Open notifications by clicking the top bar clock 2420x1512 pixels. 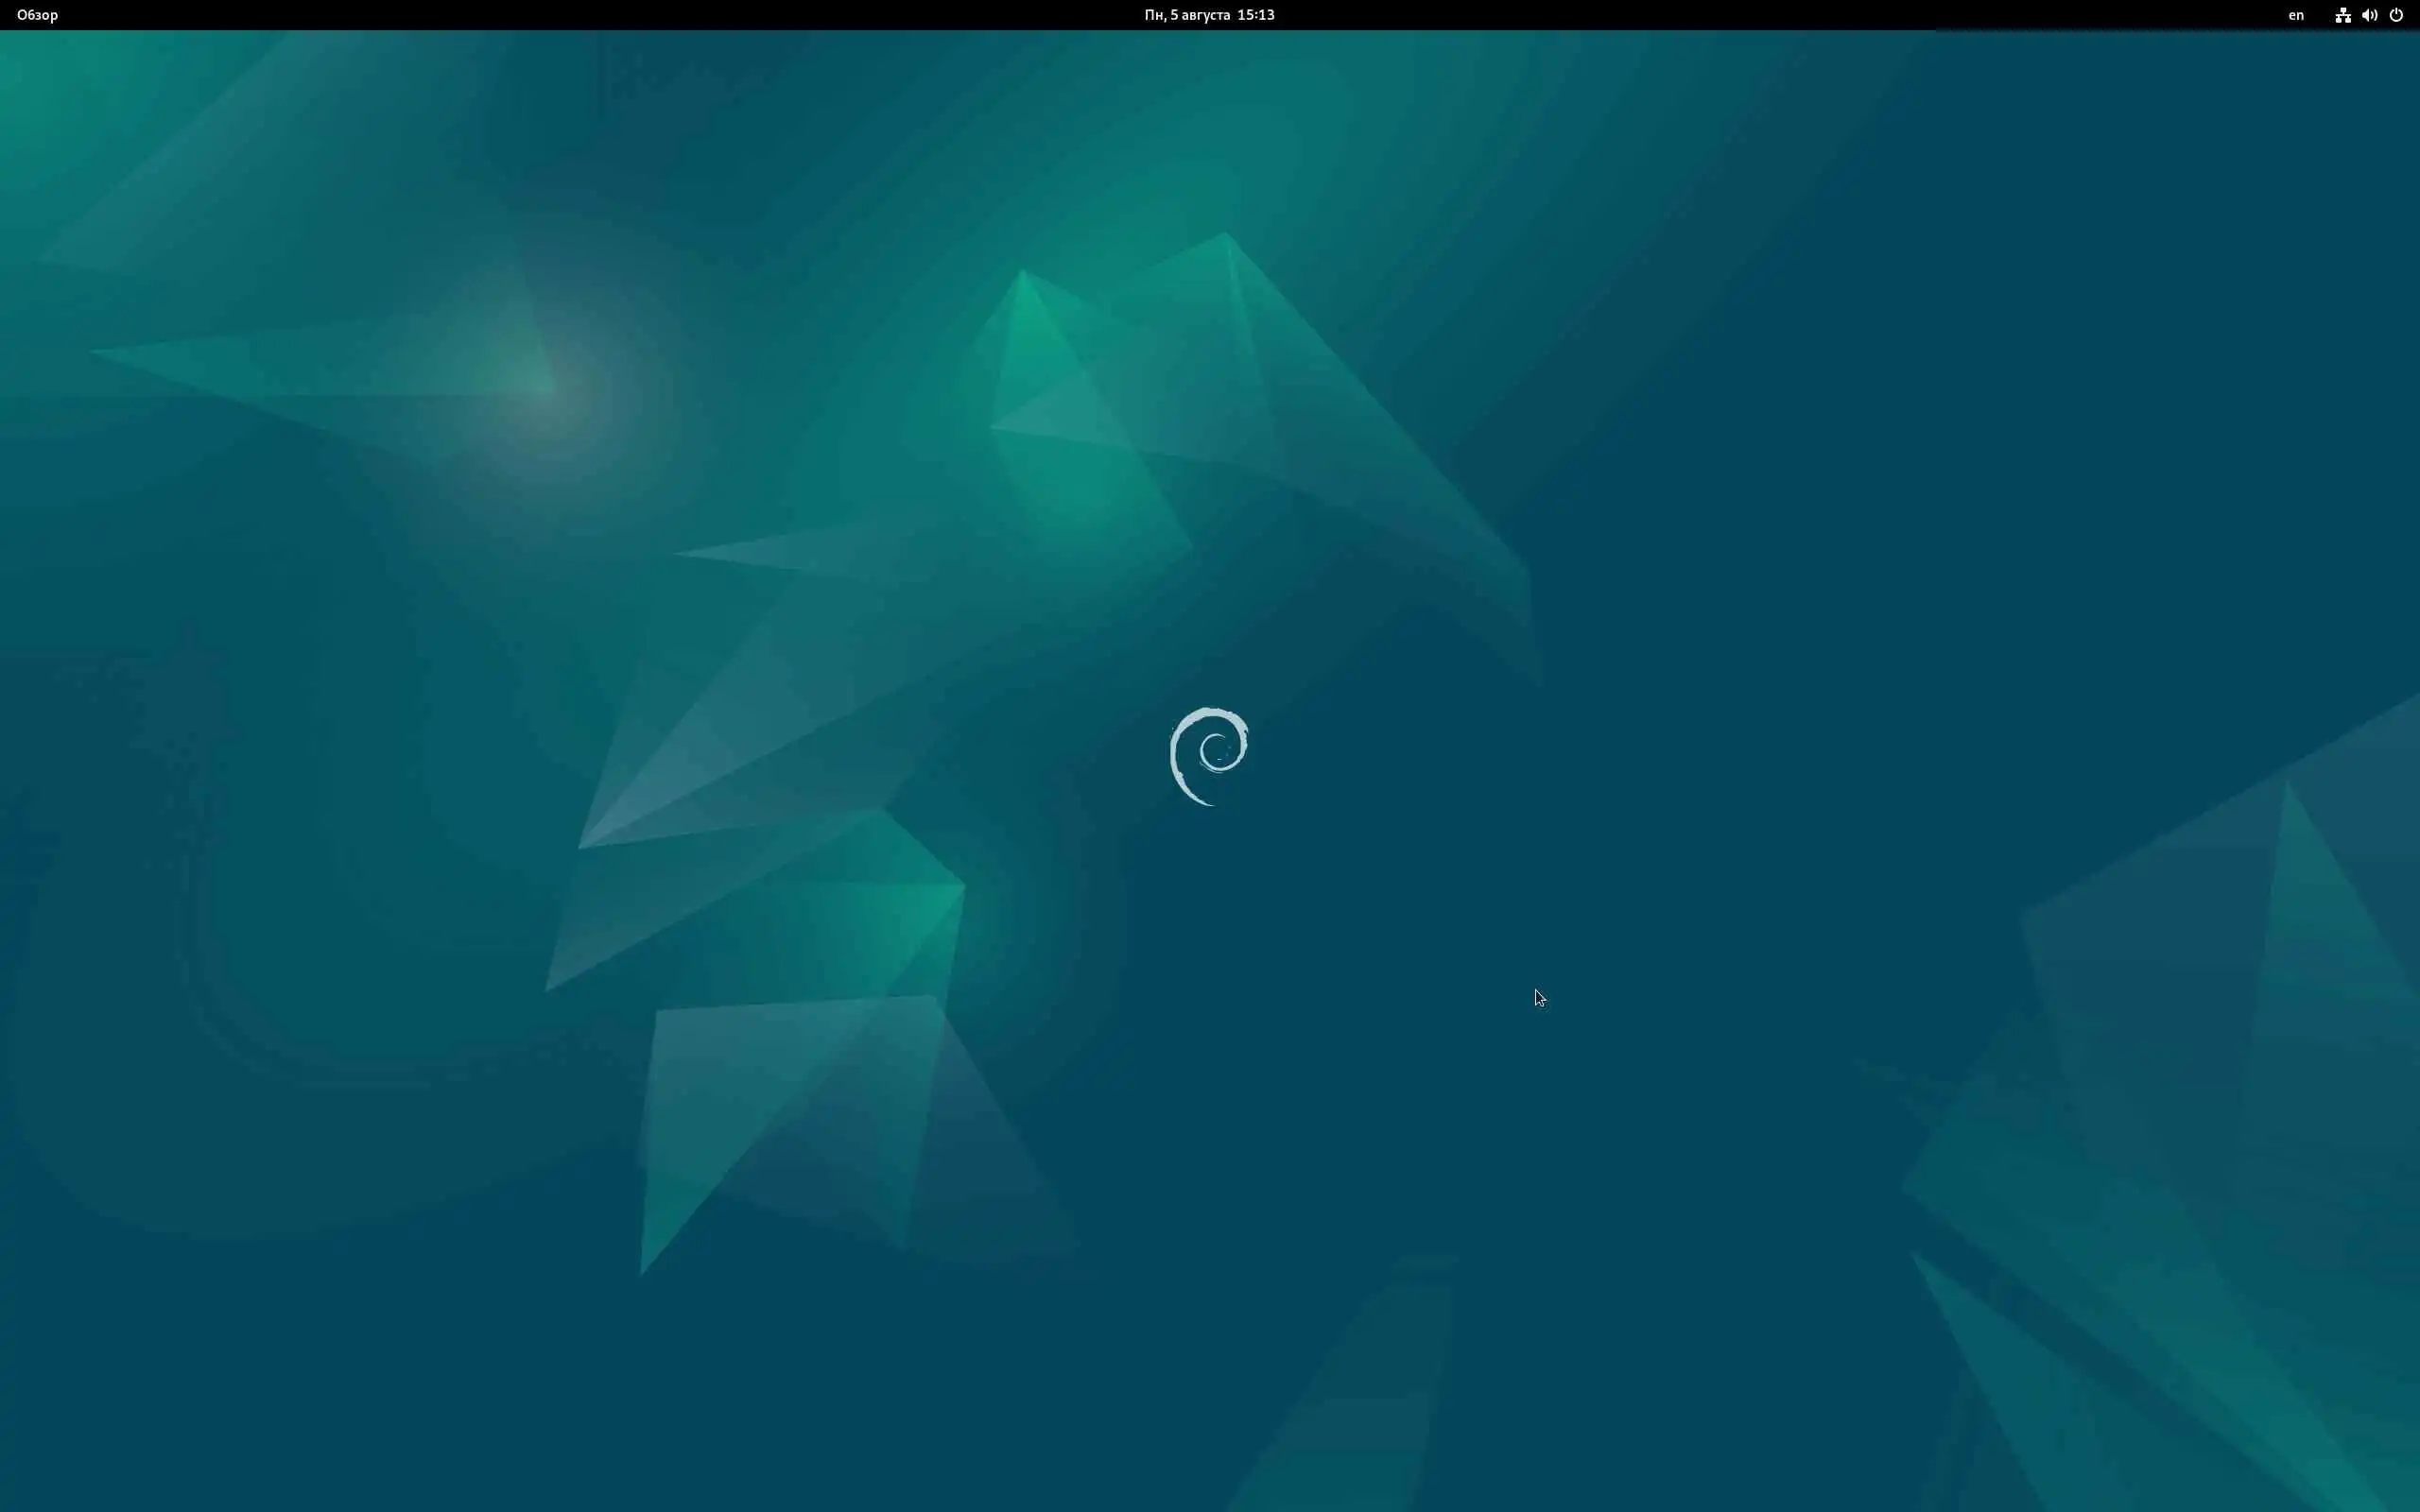1255,15
